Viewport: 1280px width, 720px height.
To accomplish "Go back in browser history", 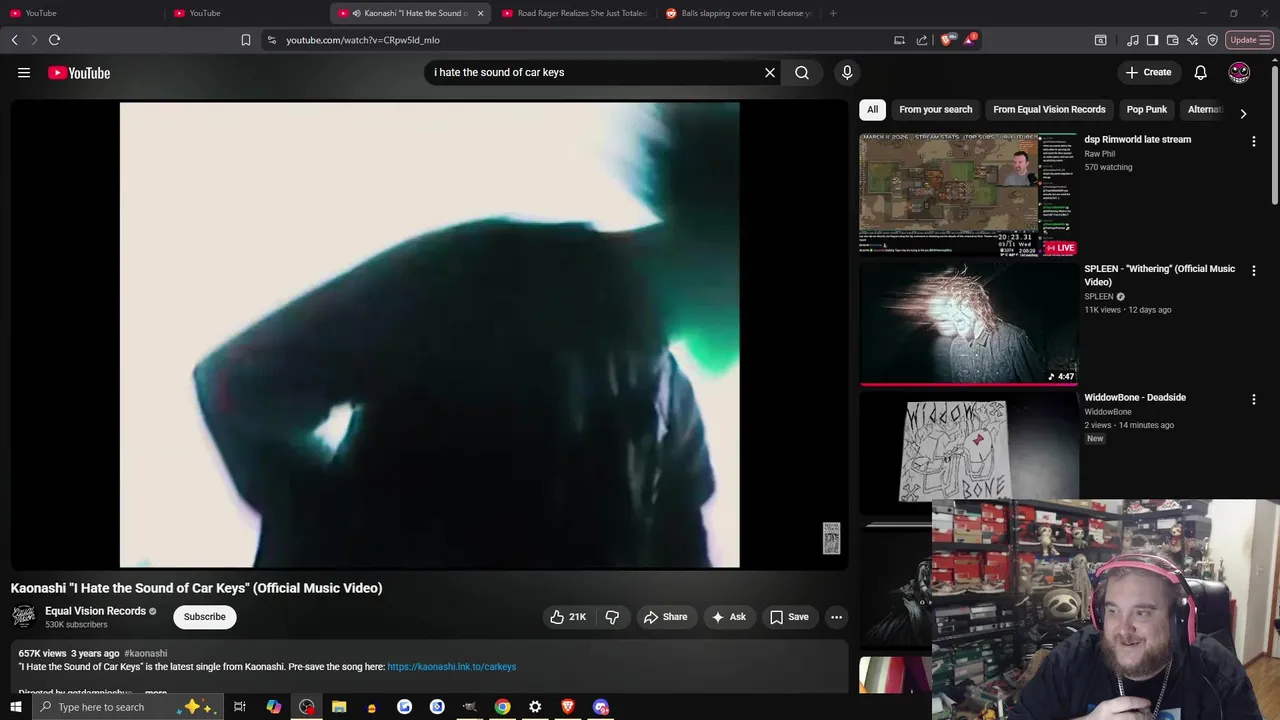I will click(x=14, y=40).
